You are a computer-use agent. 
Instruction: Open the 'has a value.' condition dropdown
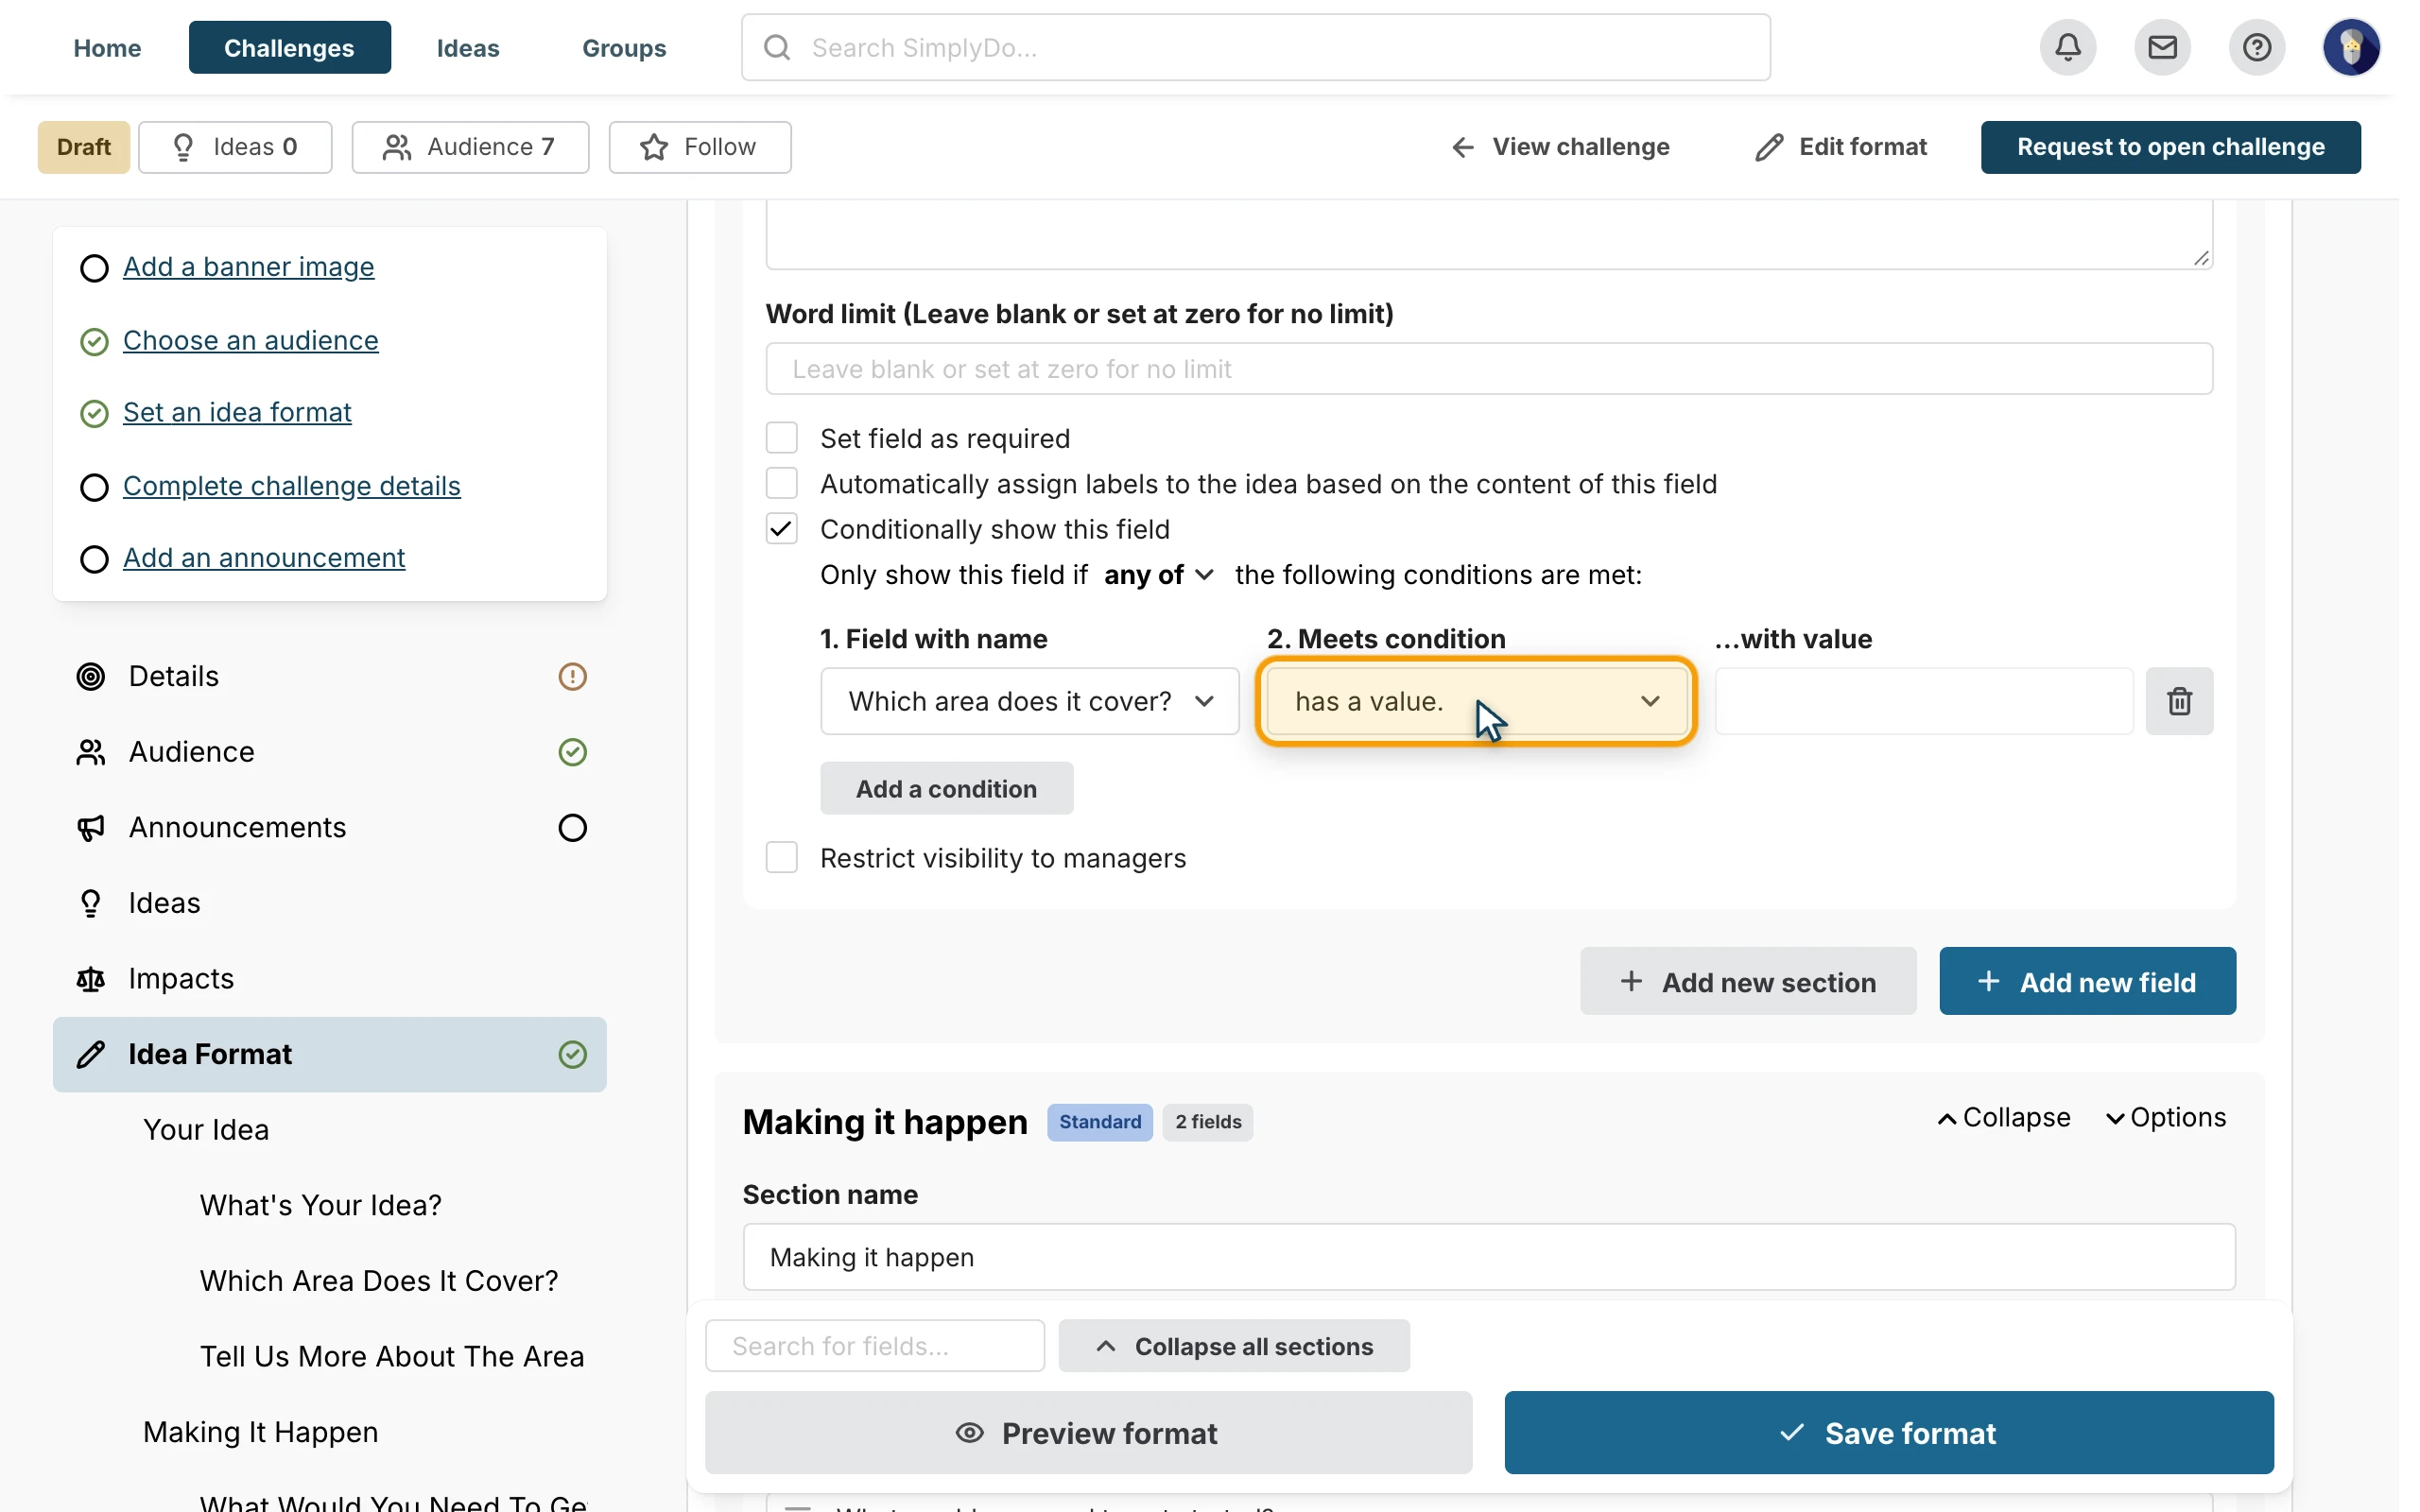pyautogui.click(x=1476, y=701)
